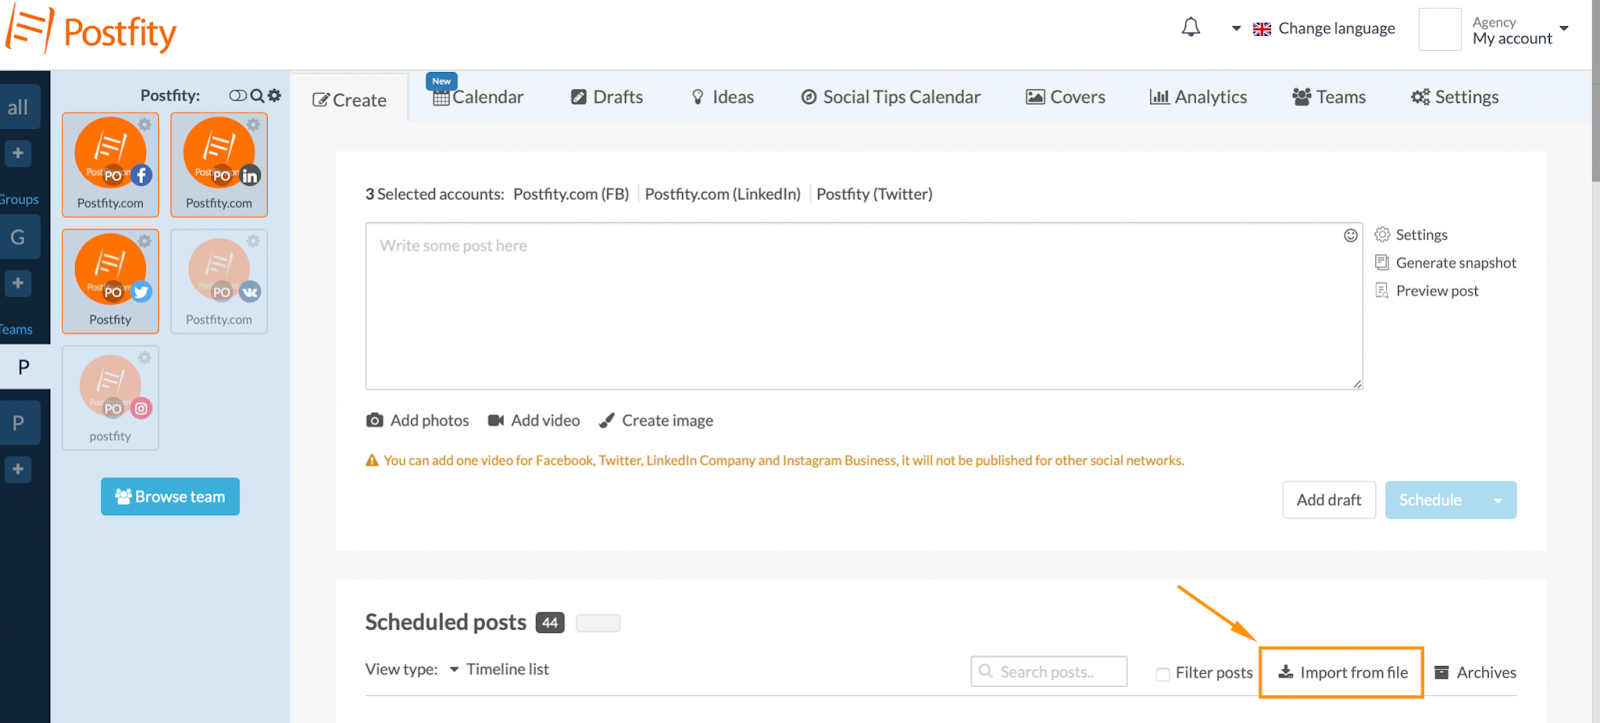Image resolution: width=1600 pixels, height=723 pixels.
Task: View the Social Tips Calendar tab
Action: point(890,97)
